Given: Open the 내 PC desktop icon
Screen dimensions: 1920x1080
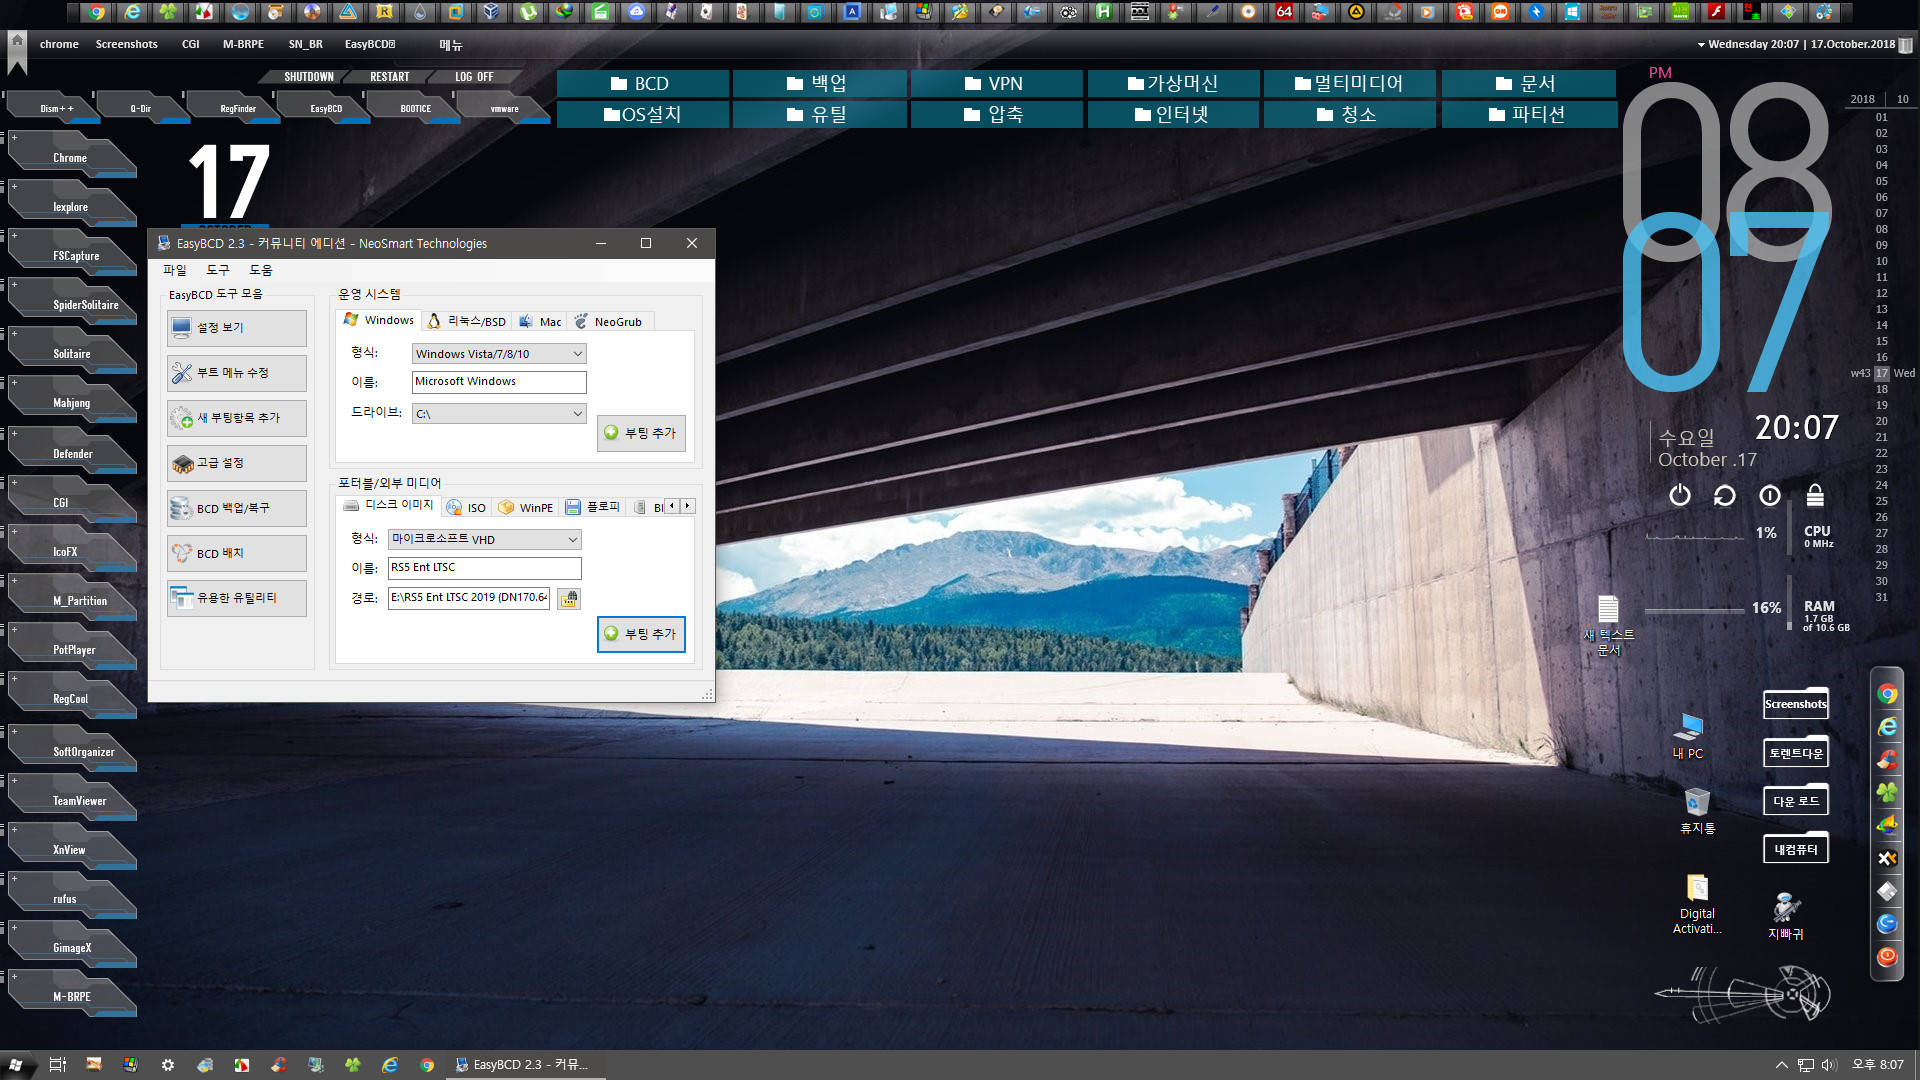Looking at the screenshot, I should coord(1688,736).
